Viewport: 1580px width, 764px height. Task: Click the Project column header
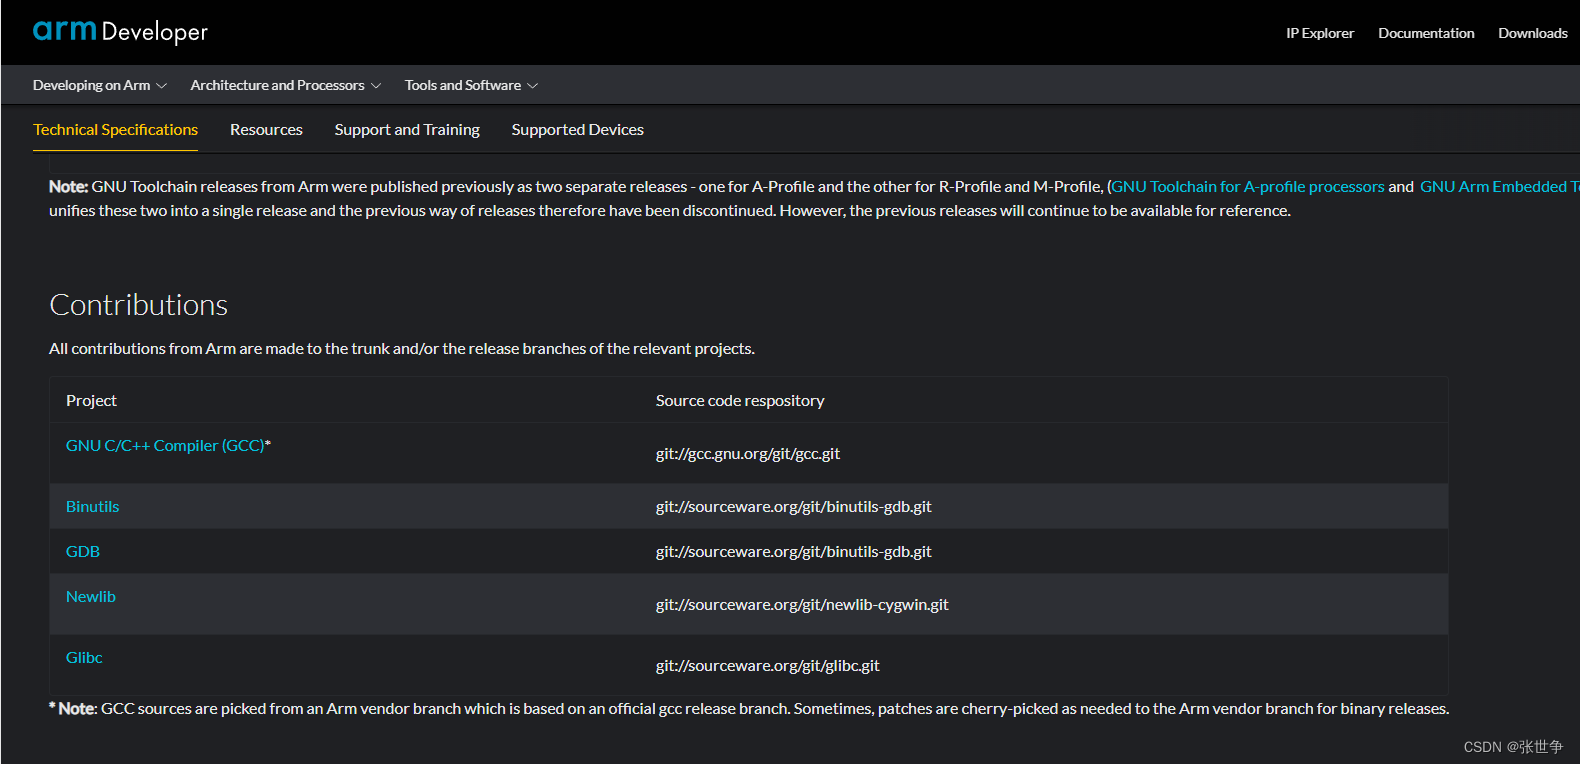[91, 401]
